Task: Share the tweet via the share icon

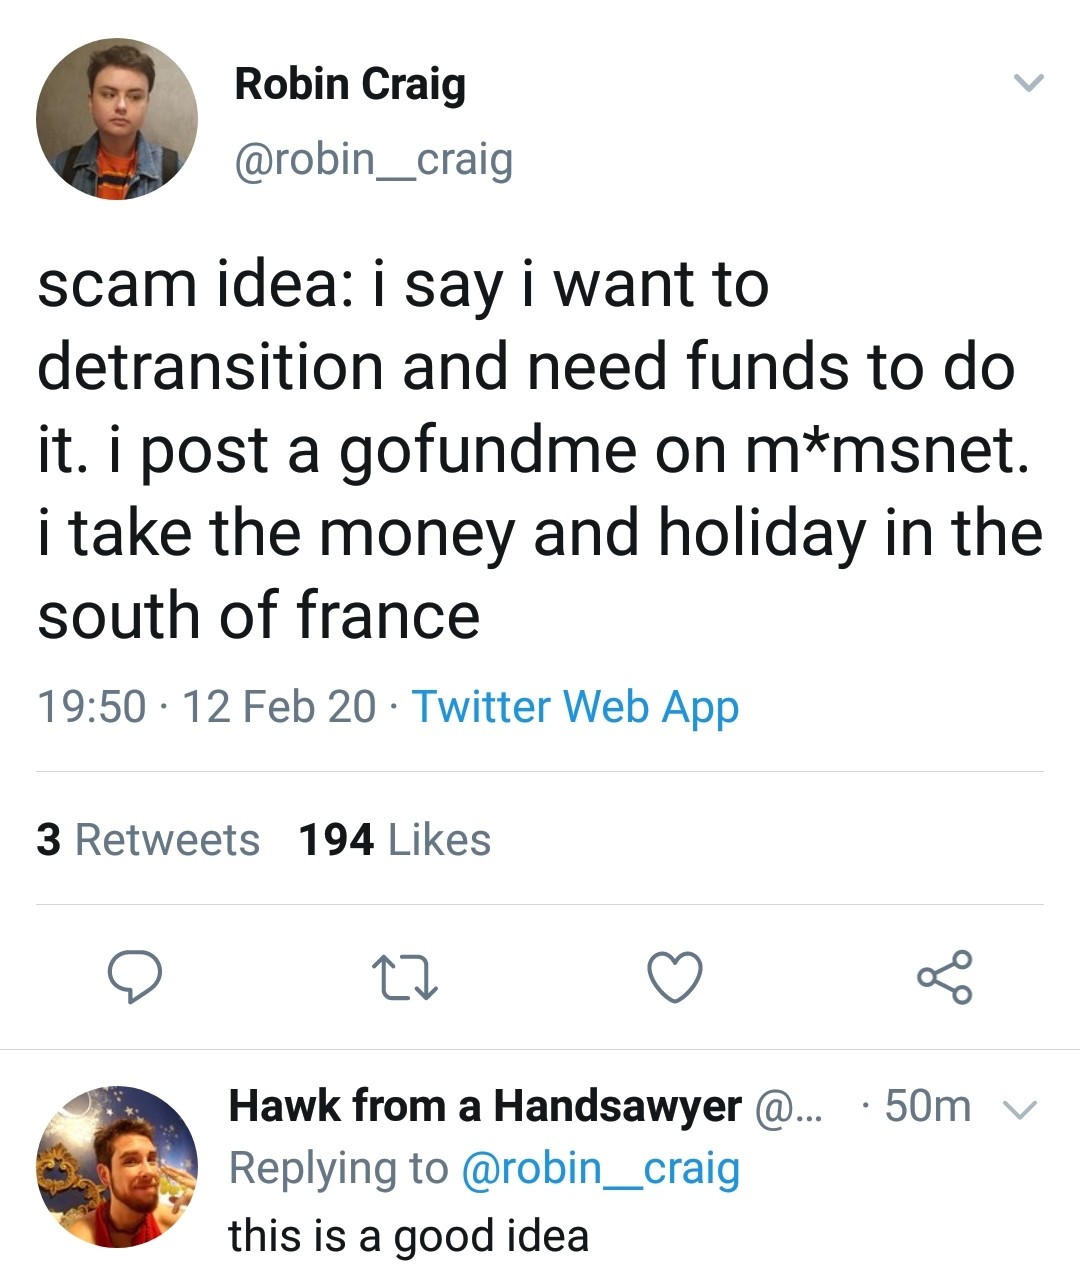Action: (x=944, y=977)
